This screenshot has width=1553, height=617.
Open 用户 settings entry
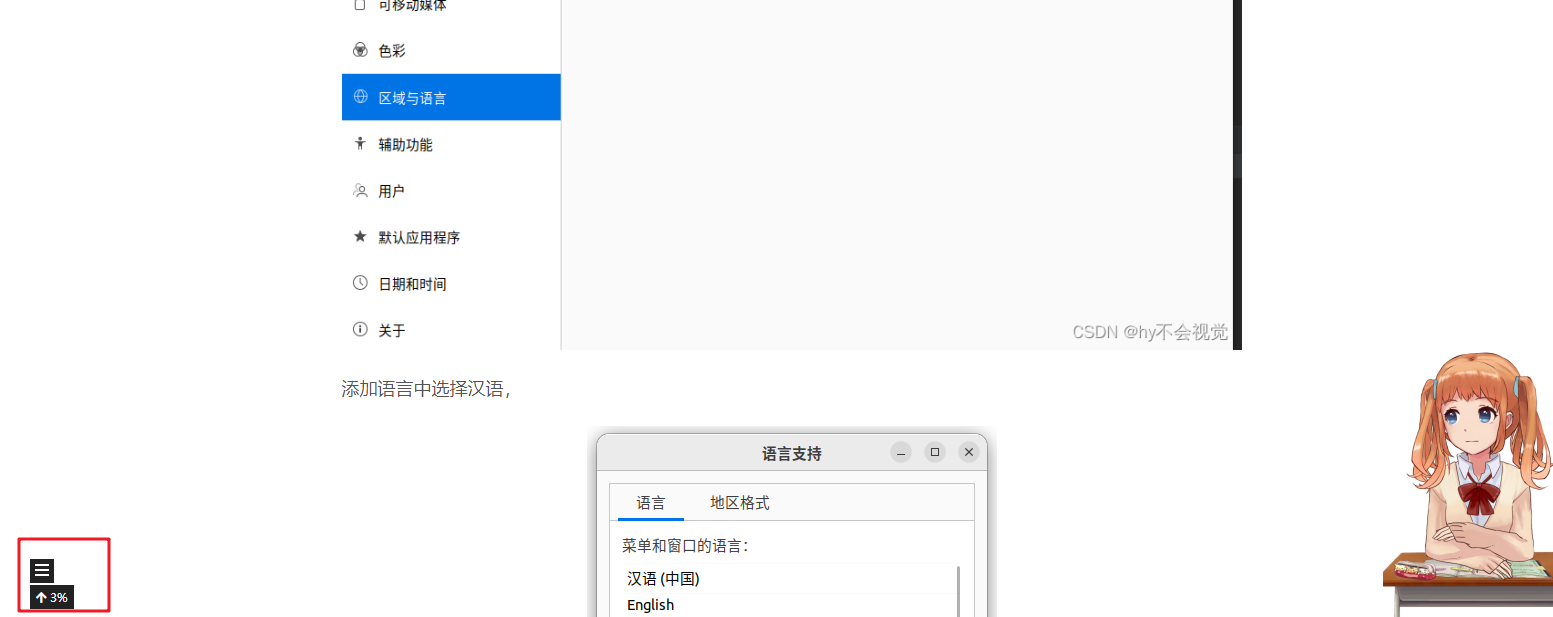(451, 191)
